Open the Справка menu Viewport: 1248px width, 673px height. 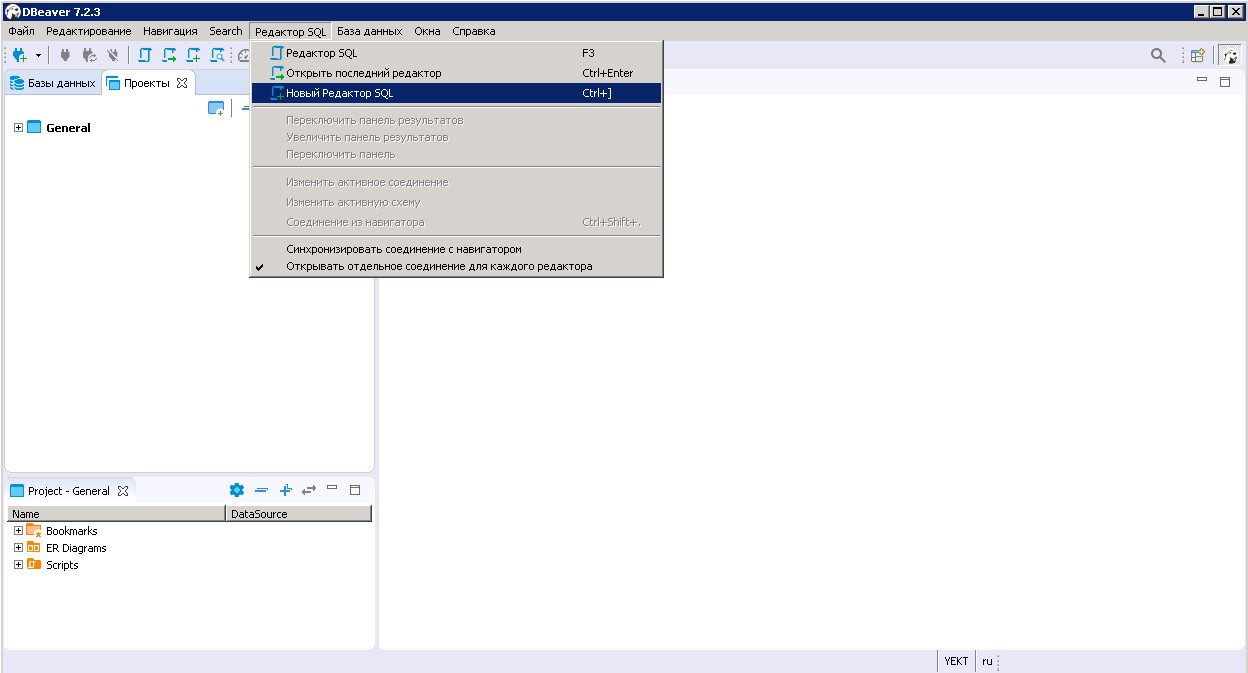[x=474, y=31]
